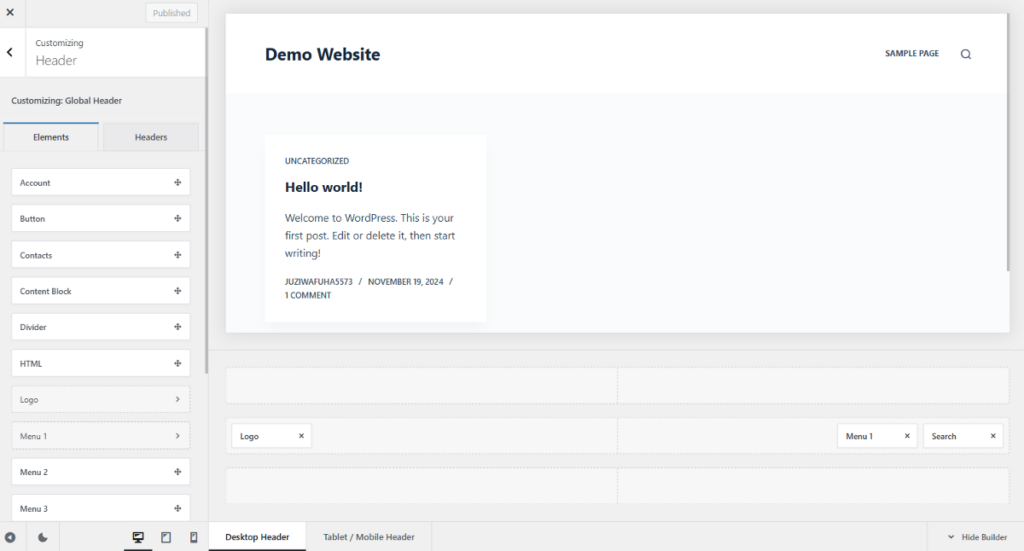Open SAMPLE PAGE link in the preview
The height and width of the screenshot is (551, 1024).
[912, 54]
